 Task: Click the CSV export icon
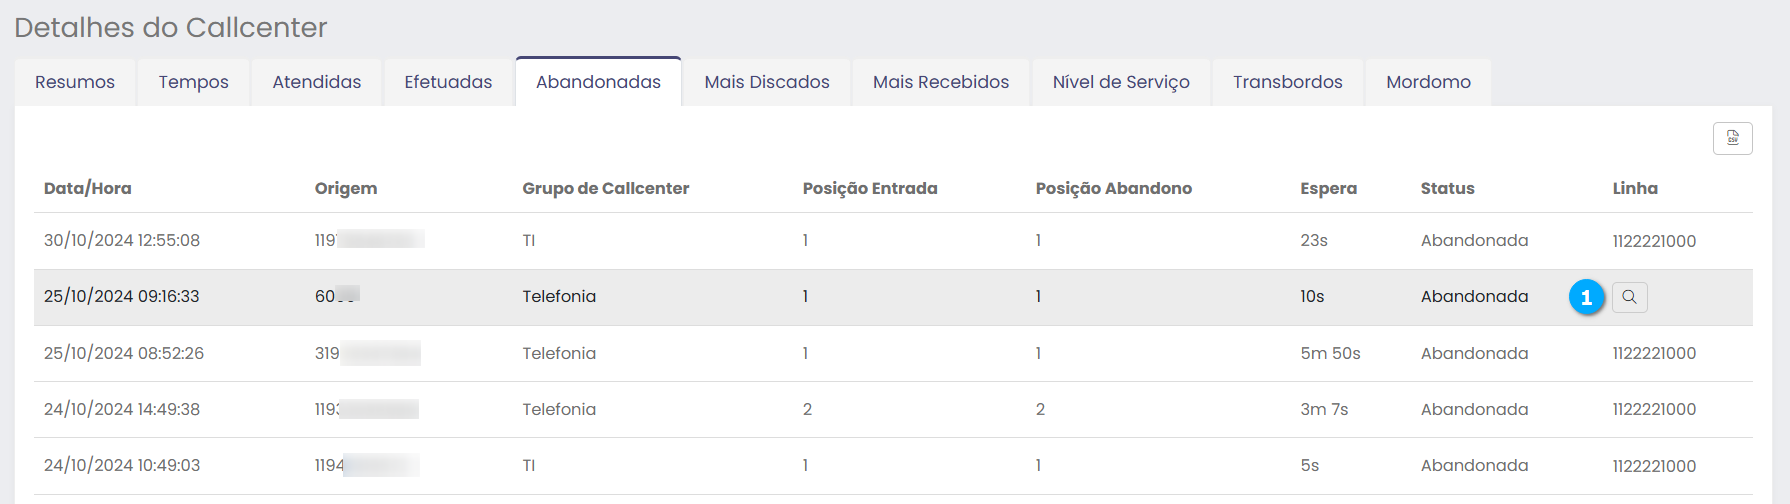pyautogui.click(x=1732, y=138)
